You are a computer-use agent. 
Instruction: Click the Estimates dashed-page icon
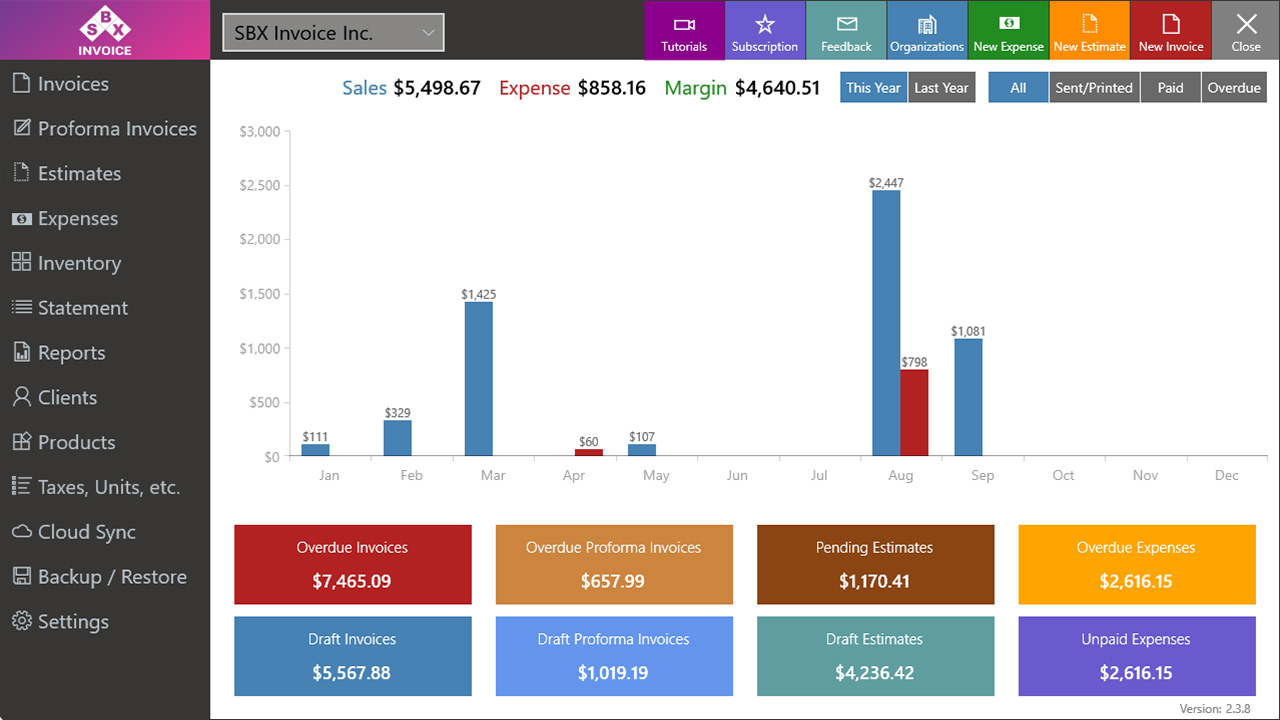(x=21, y=173)
